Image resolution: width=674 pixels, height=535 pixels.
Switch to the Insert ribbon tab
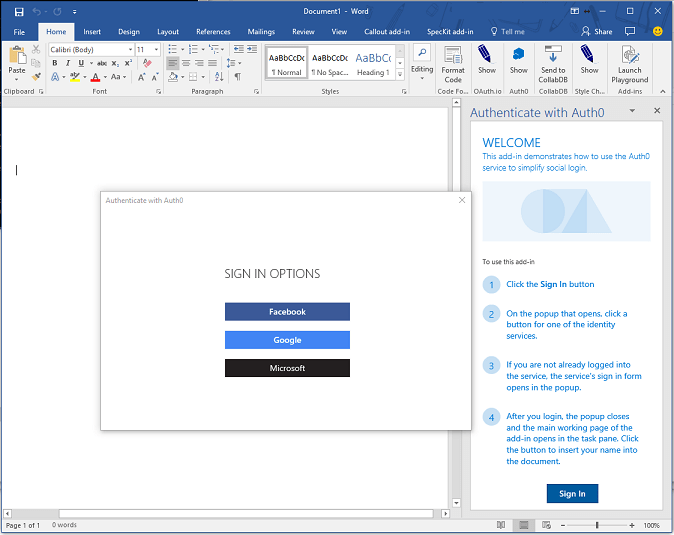[92, 31]
